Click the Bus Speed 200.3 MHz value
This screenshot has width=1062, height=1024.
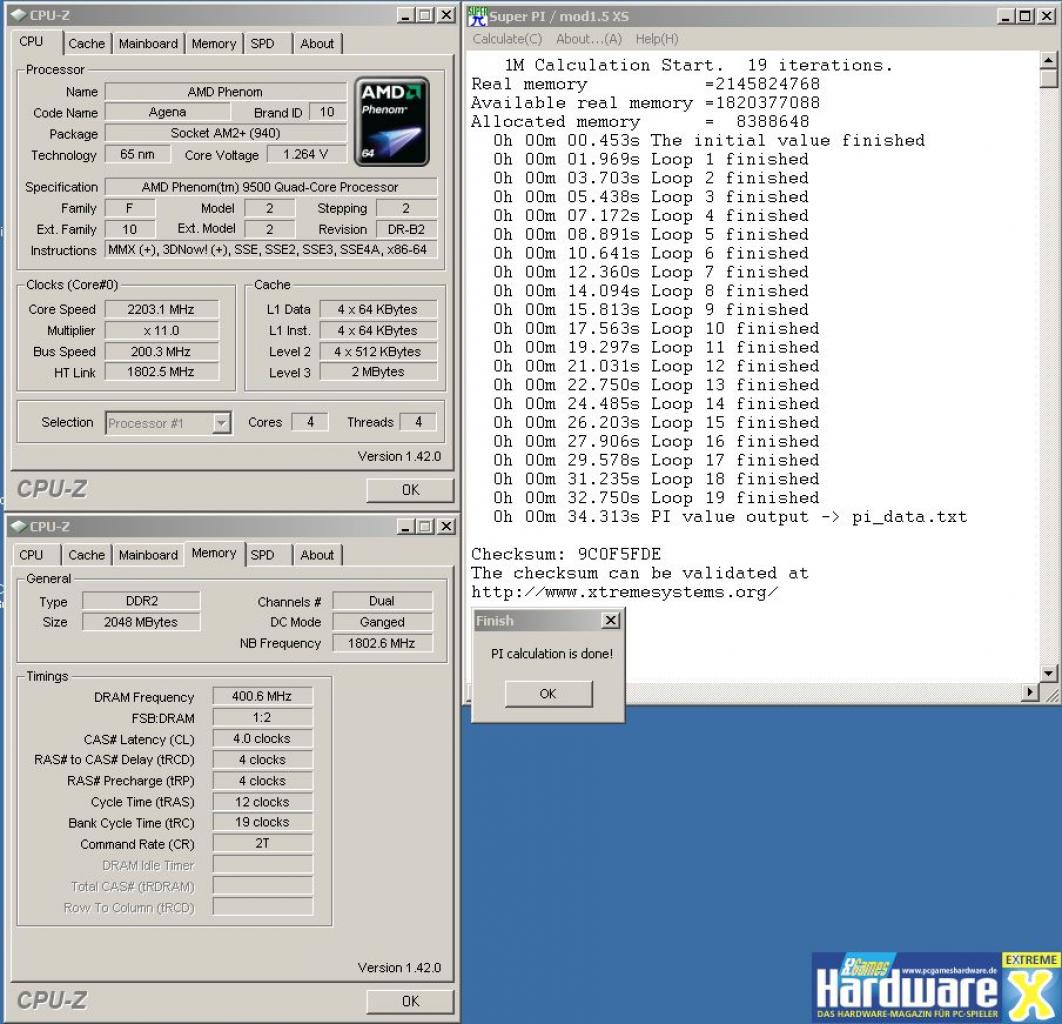pos(161,351)
